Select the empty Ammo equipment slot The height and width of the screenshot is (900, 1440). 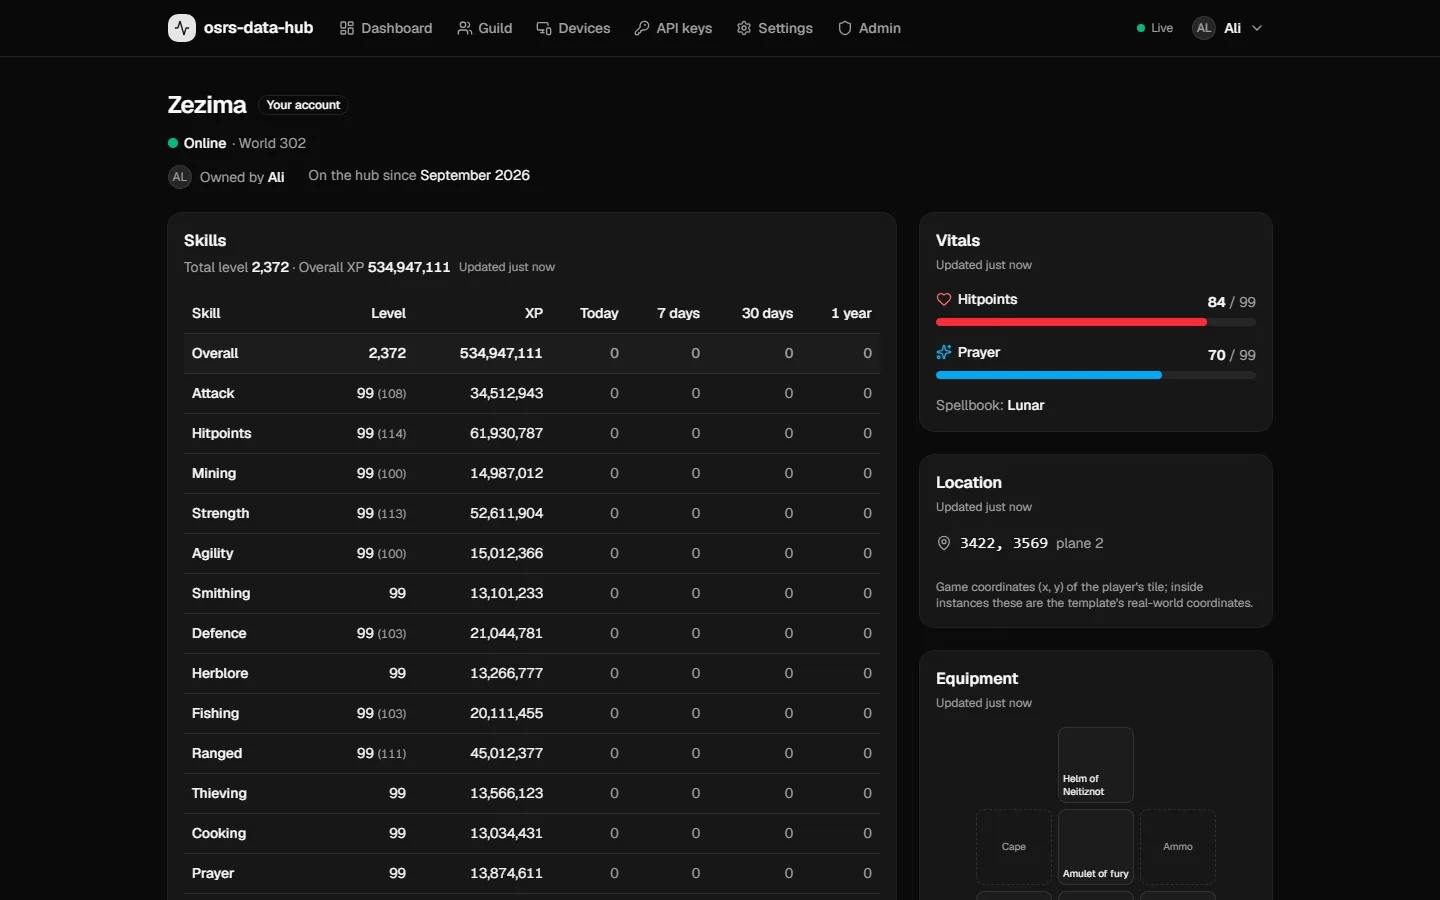coord(1178,847)
